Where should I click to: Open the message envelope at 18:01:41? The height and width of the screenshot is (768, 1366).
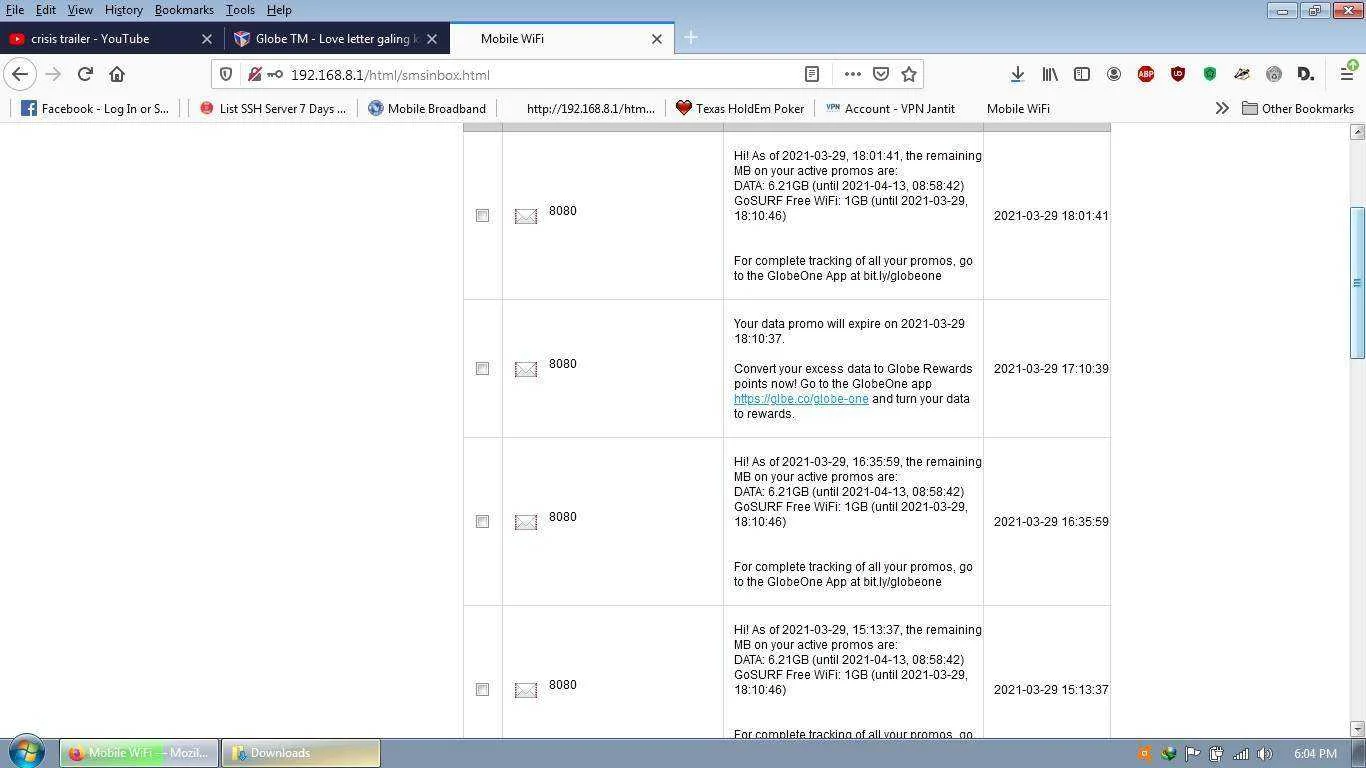(x=526, y=216)
